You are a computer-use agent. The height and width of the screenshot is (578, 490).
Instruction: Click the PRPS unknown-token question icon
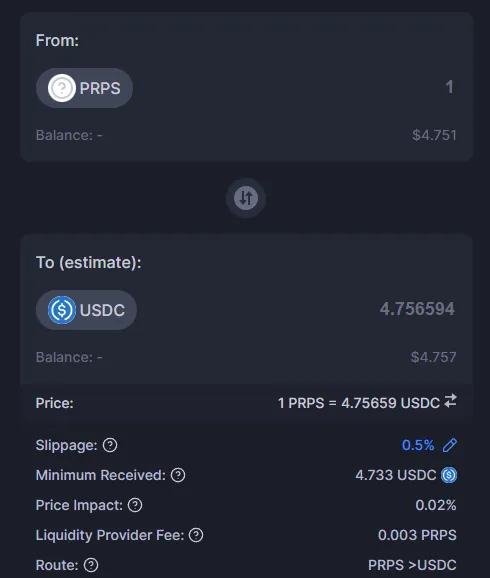62,88
